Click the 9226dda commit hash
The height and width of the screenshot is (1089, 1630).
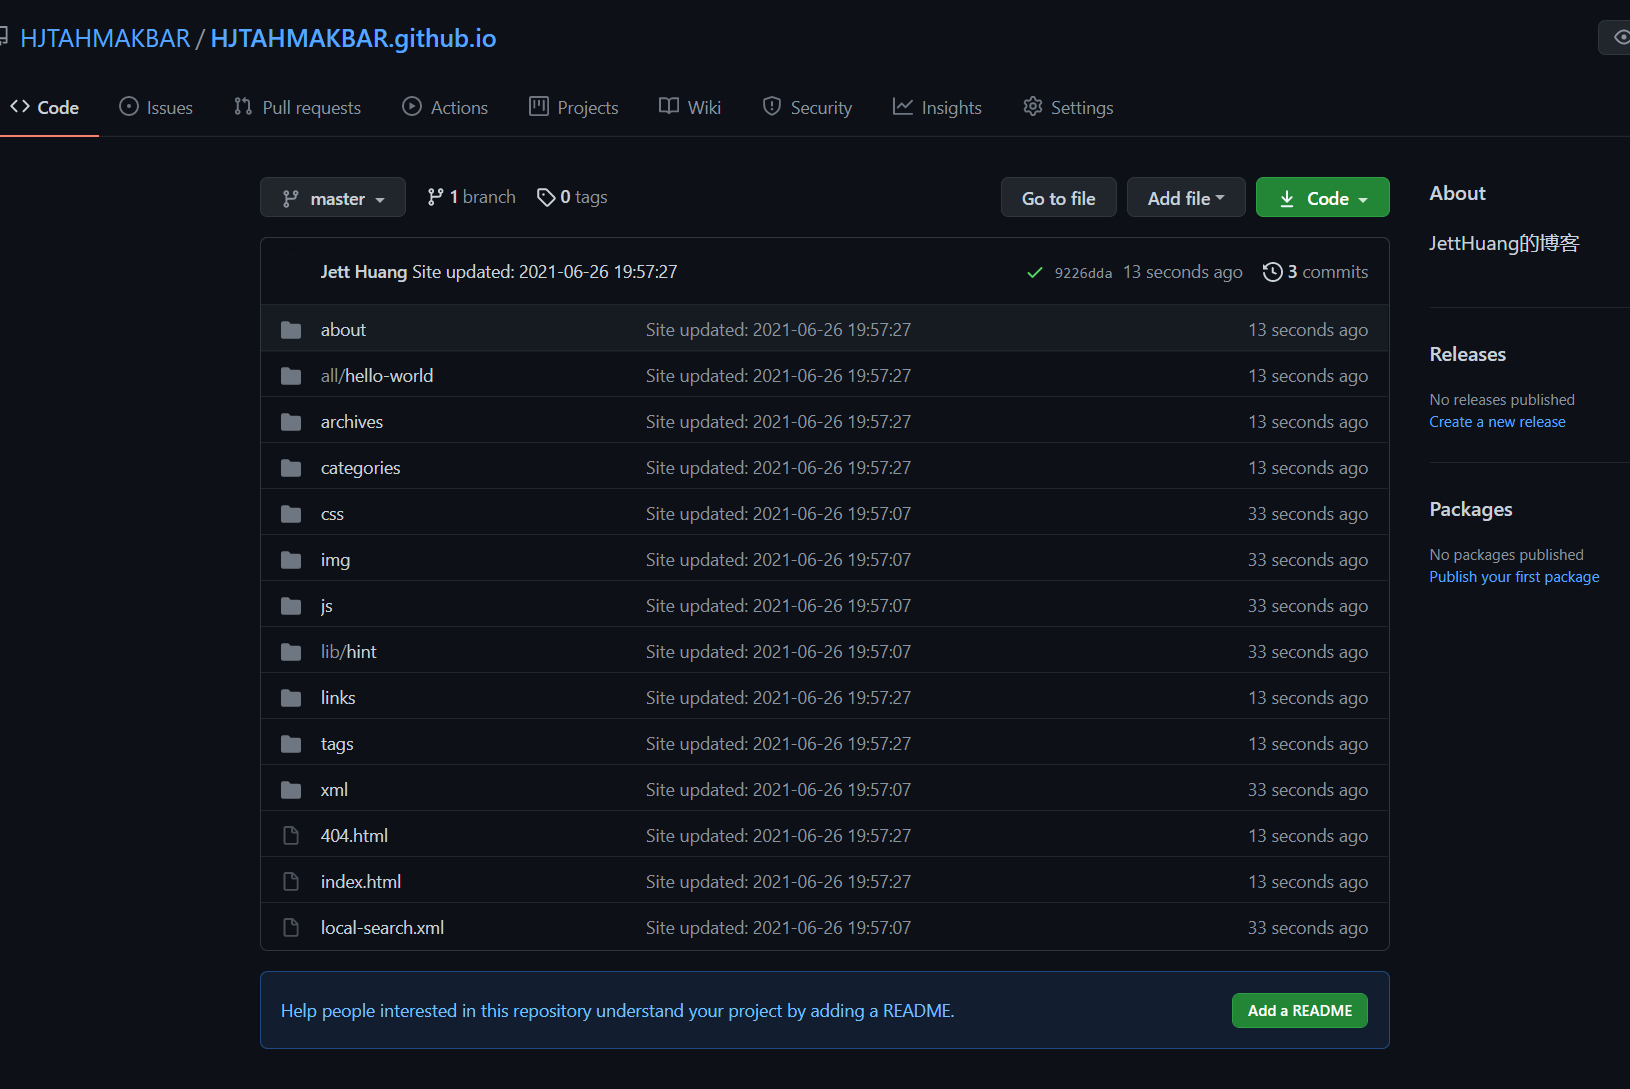tap(1083, 273)
